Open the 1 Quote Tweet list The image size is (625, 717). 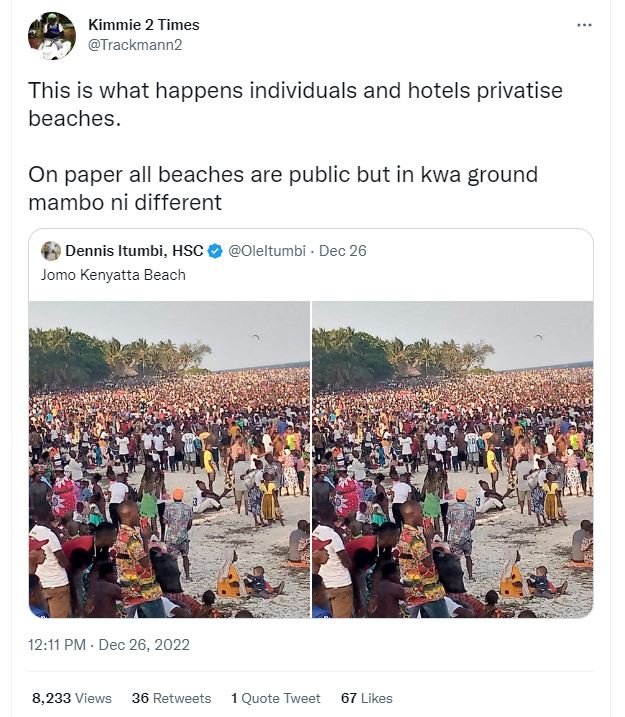click(x=276, y=698)
